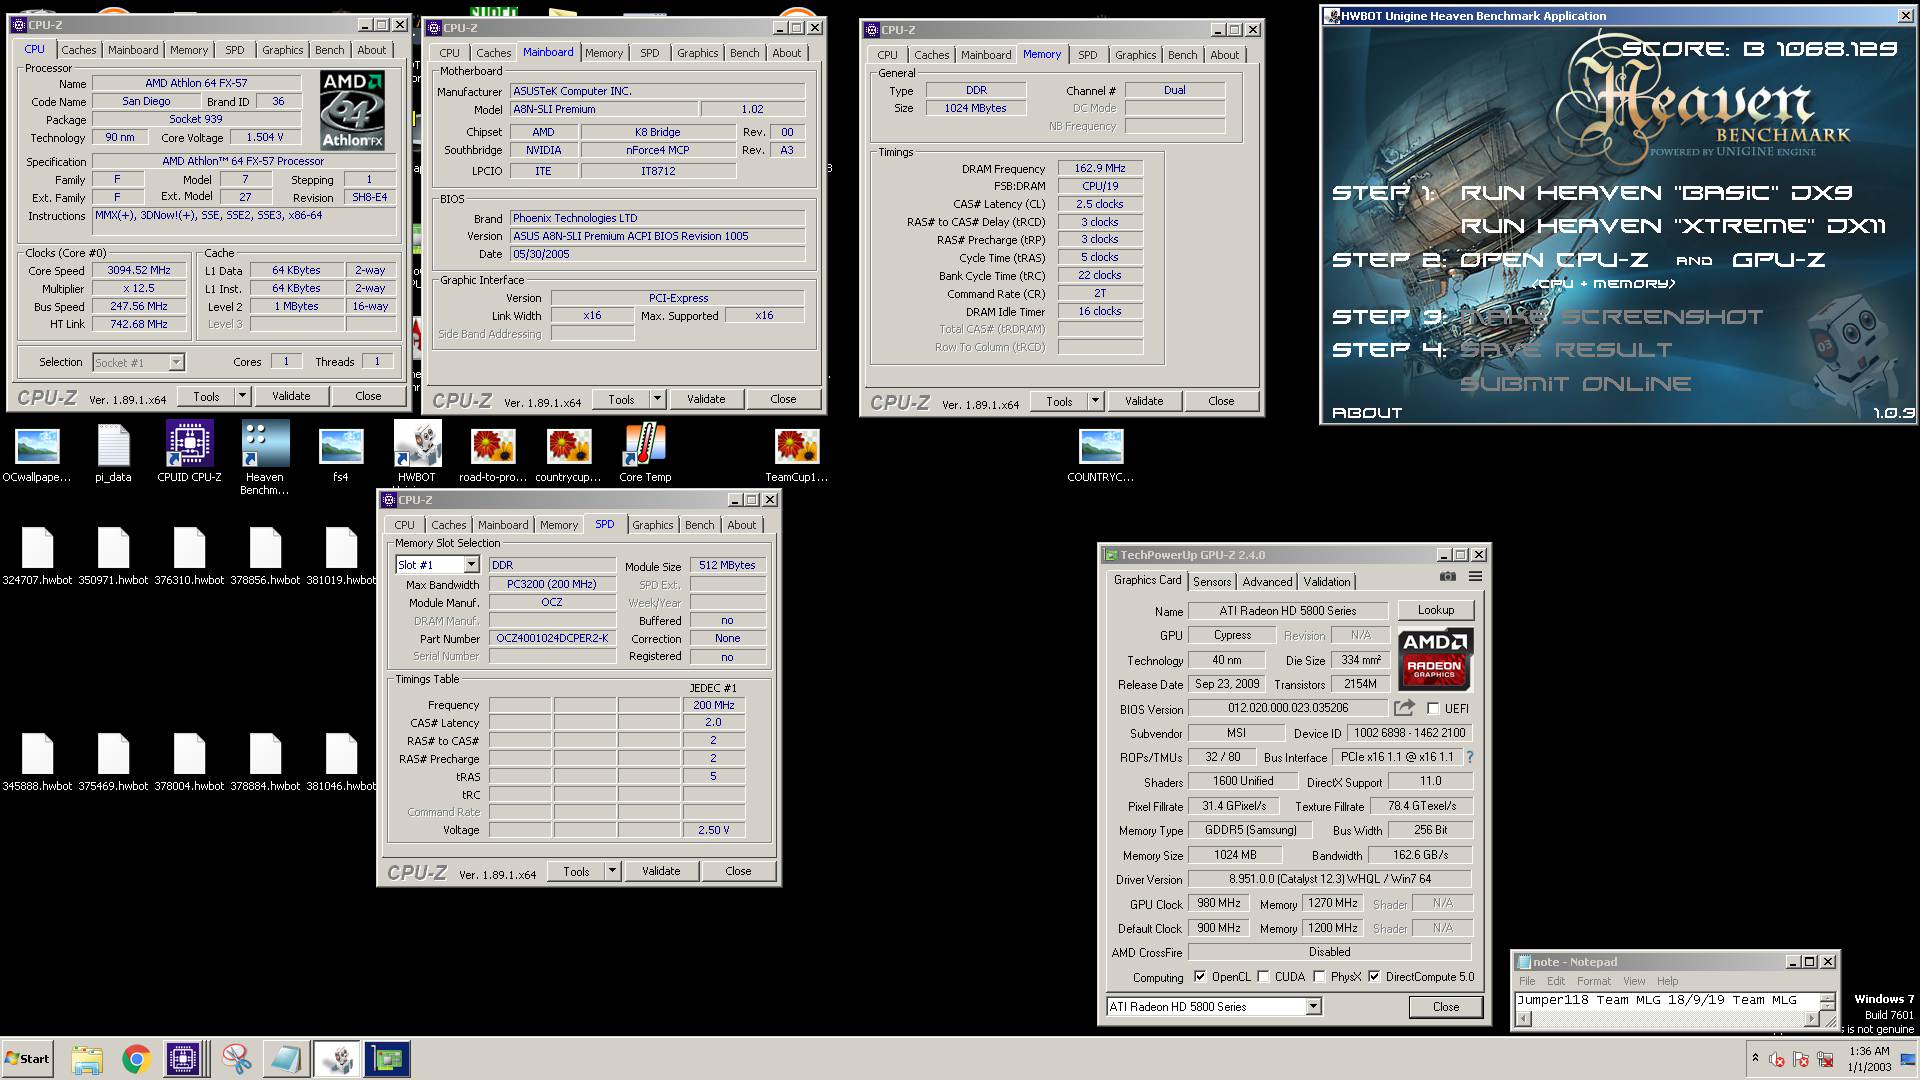Expand the Socket #1 selection dropdown
The height and width of the screenshot is (1080, 1920).
(176, 362)
